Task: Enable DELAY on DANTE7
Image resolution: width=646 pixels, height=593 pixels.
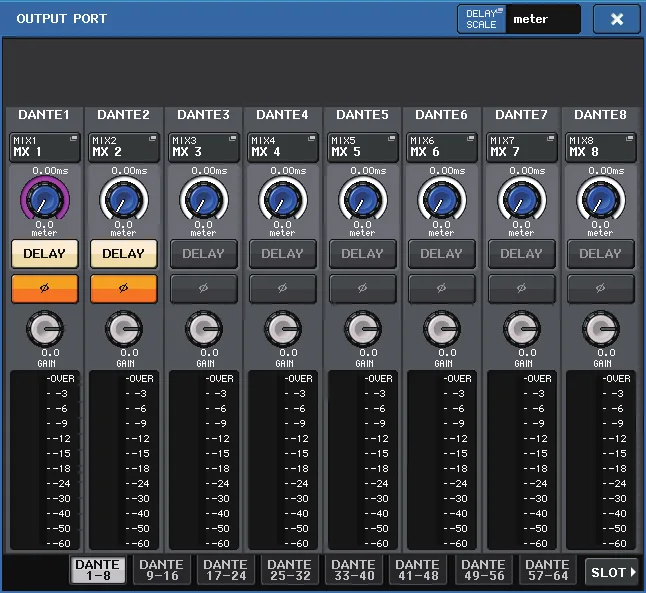Action: click(522, 254)
